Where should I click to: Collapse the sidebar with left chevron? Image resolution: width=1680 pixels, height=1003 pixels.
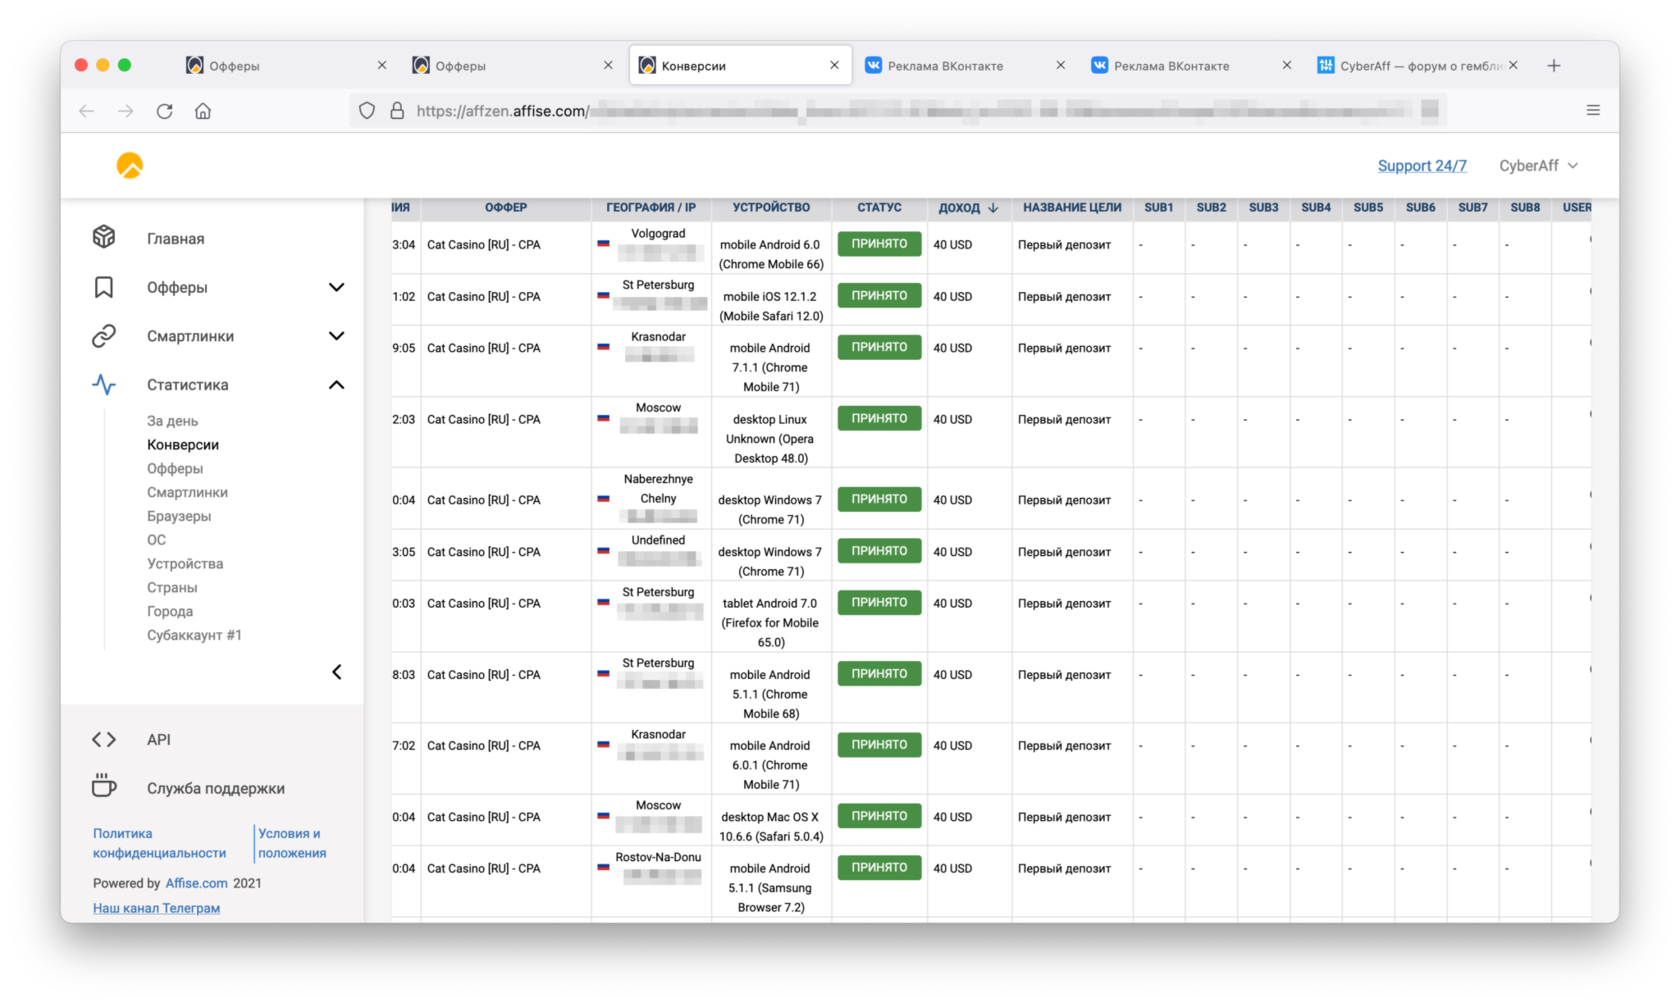[x=337, y=672]
